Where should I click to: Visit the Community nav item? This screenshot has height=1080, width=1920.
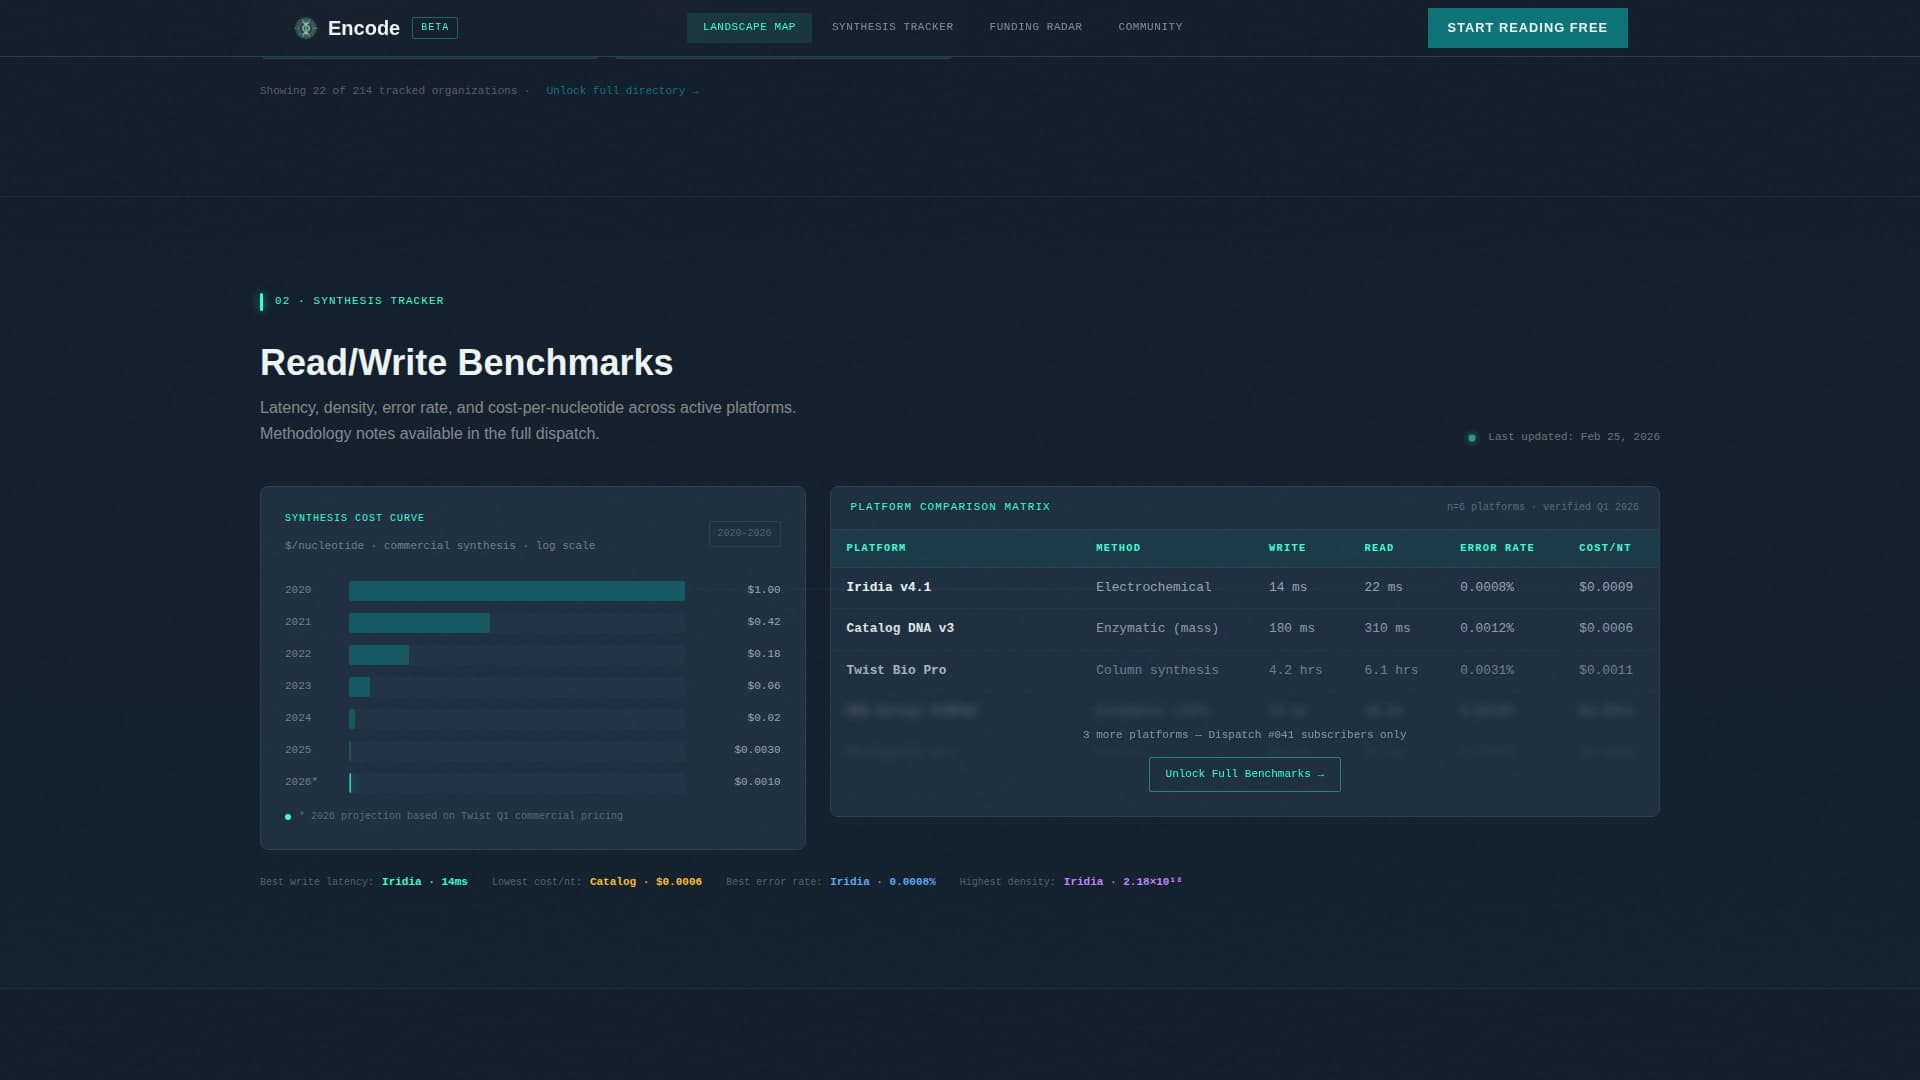tap(1150, 27)
